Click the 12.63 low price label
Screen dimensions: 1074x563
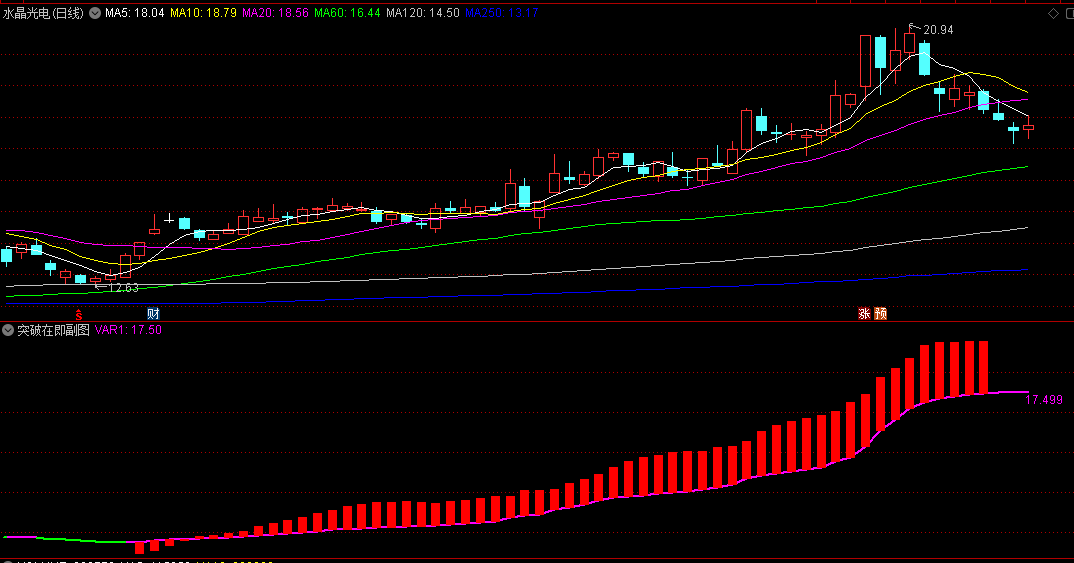point(124,288)
